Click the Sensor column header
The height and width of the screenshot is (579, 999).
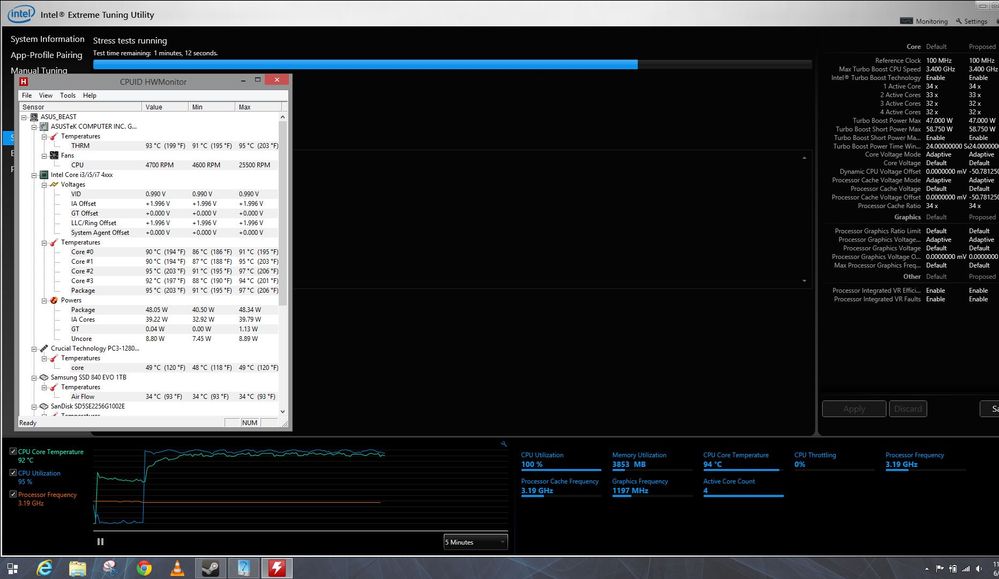click(81, 107)
